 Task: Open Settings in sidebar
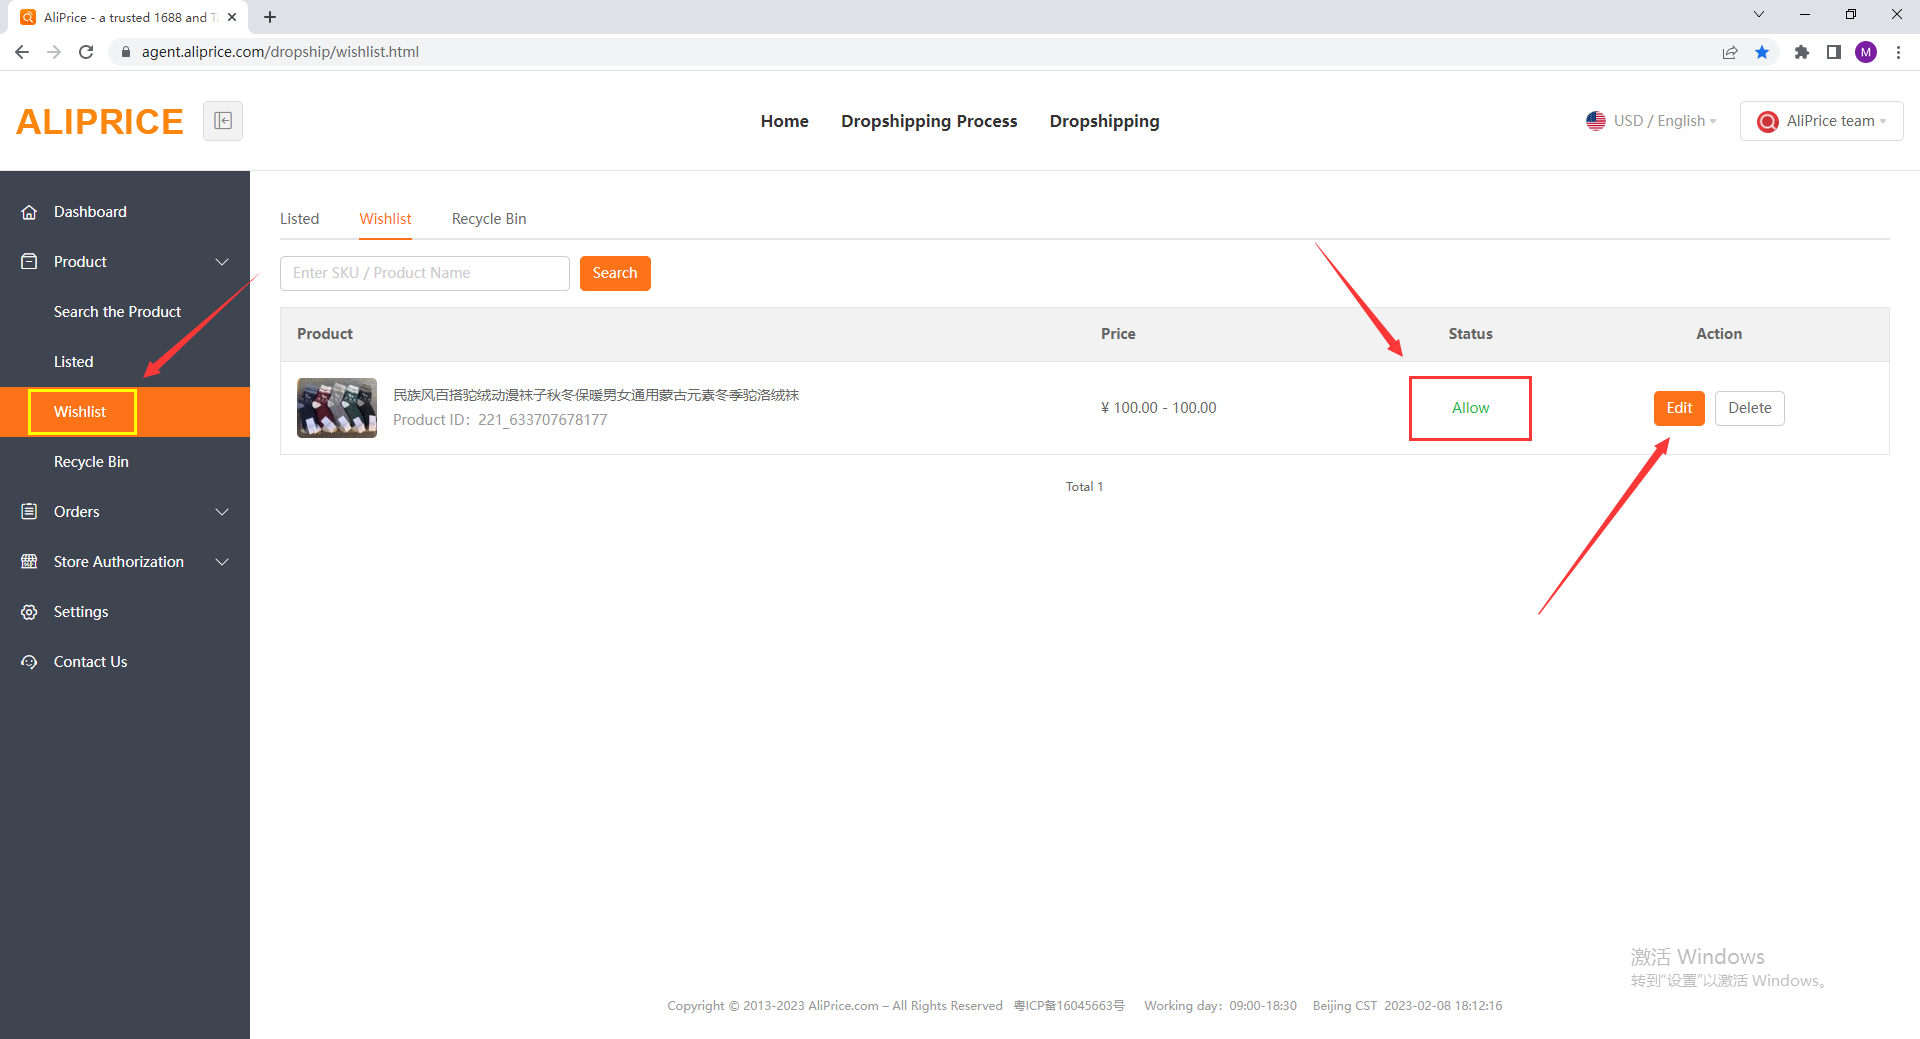(x=81, y=612)
